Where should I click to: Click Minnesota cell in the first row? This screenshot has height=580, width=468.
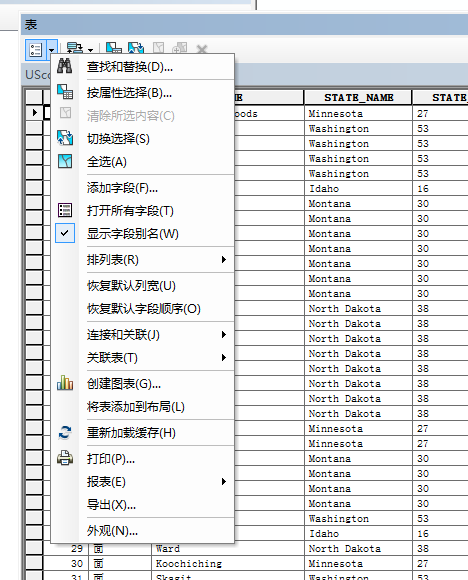point(358,114)
